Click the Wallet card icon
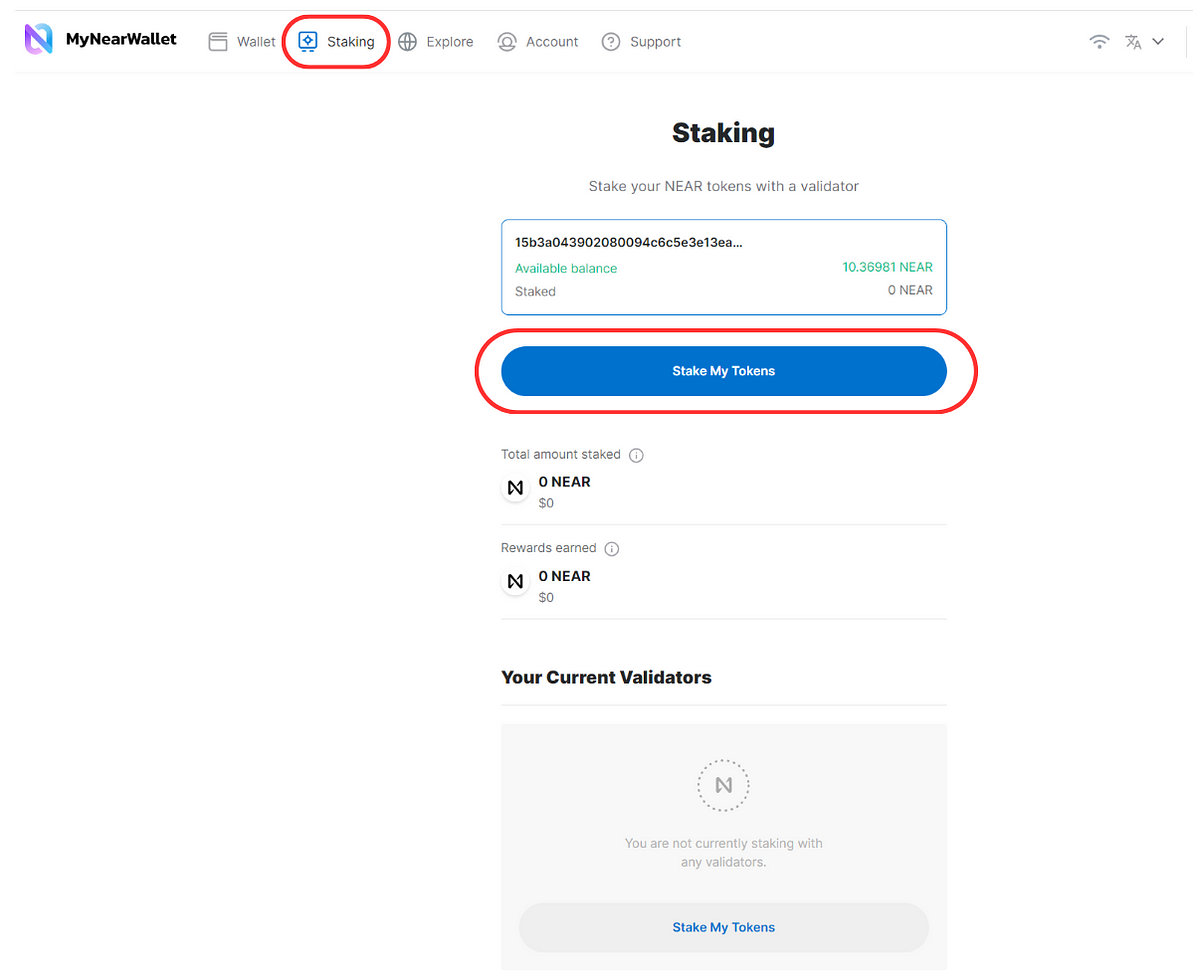The image size is (1200, 980). 218,42
